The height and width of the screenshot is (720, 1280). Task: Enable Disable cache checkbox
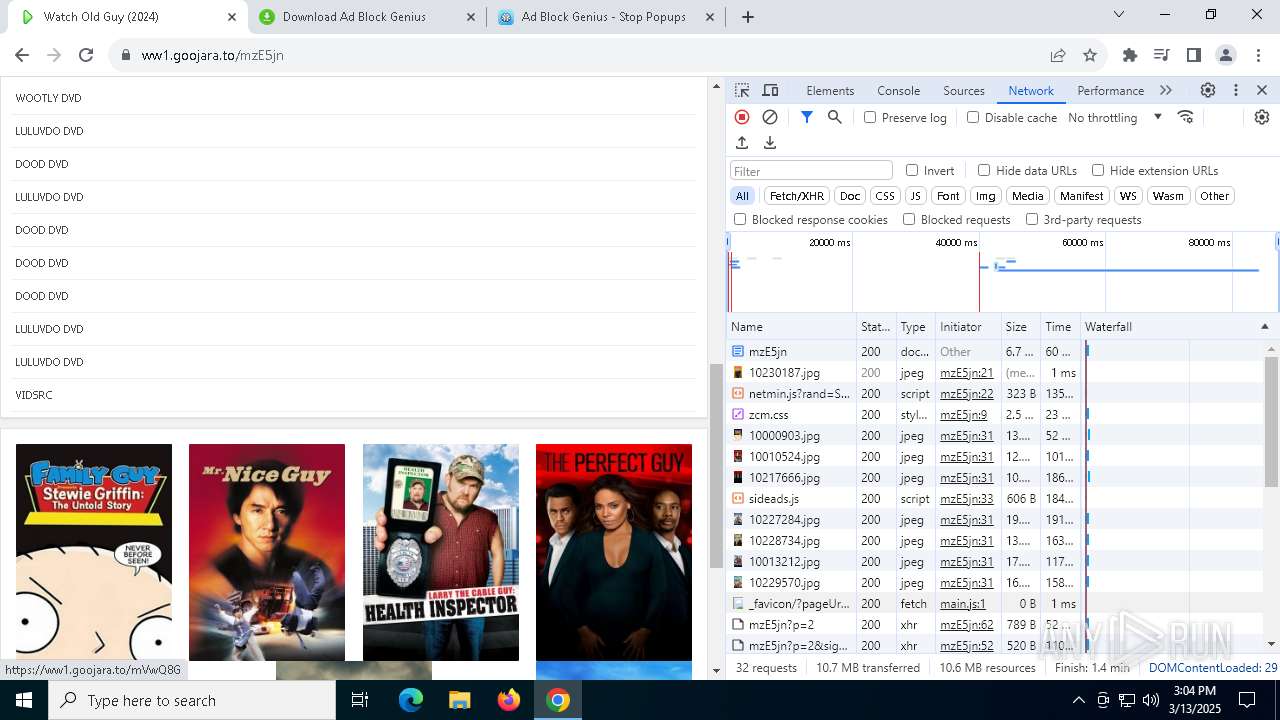(x=973, y=117)
